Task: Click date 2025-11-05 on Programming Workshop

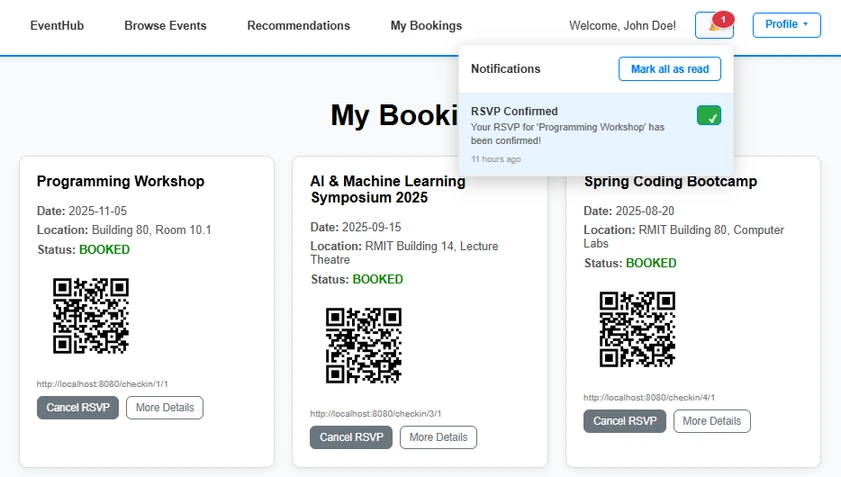Action: tap(98, 211)
